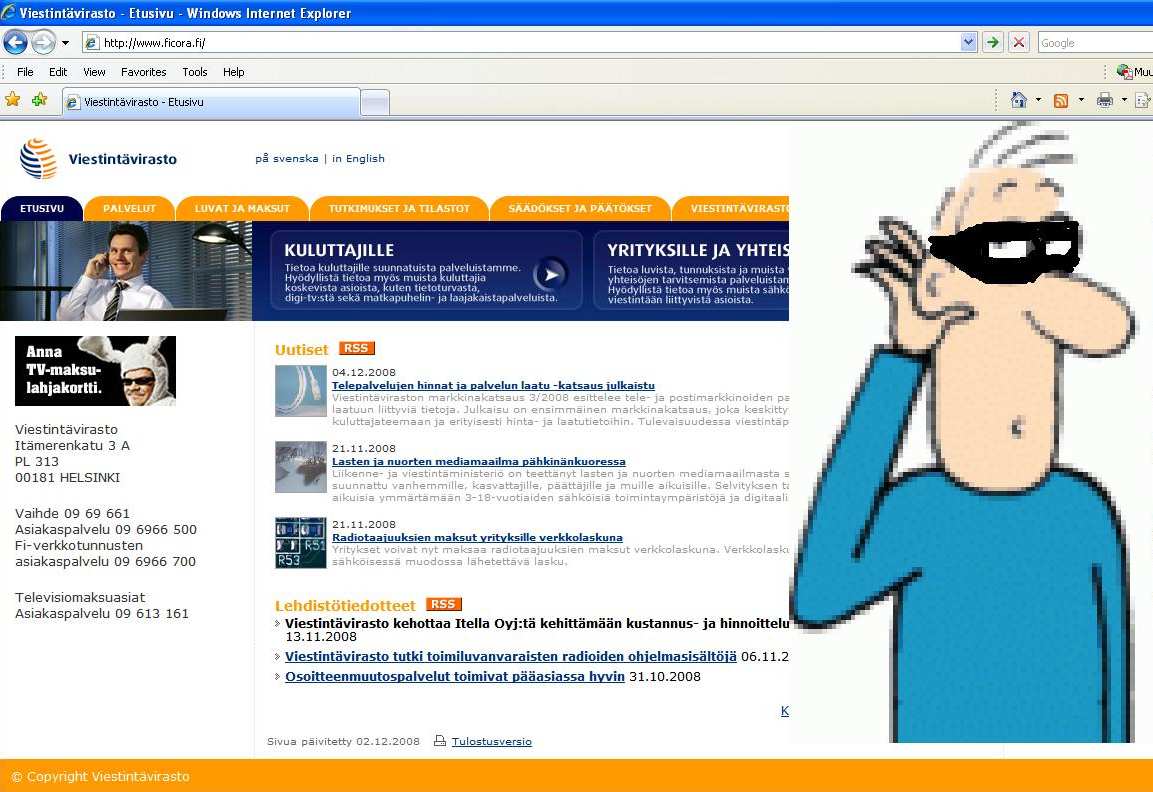
Task: Select the ETUSIVU navigation tab
Action: coord(42,208)
